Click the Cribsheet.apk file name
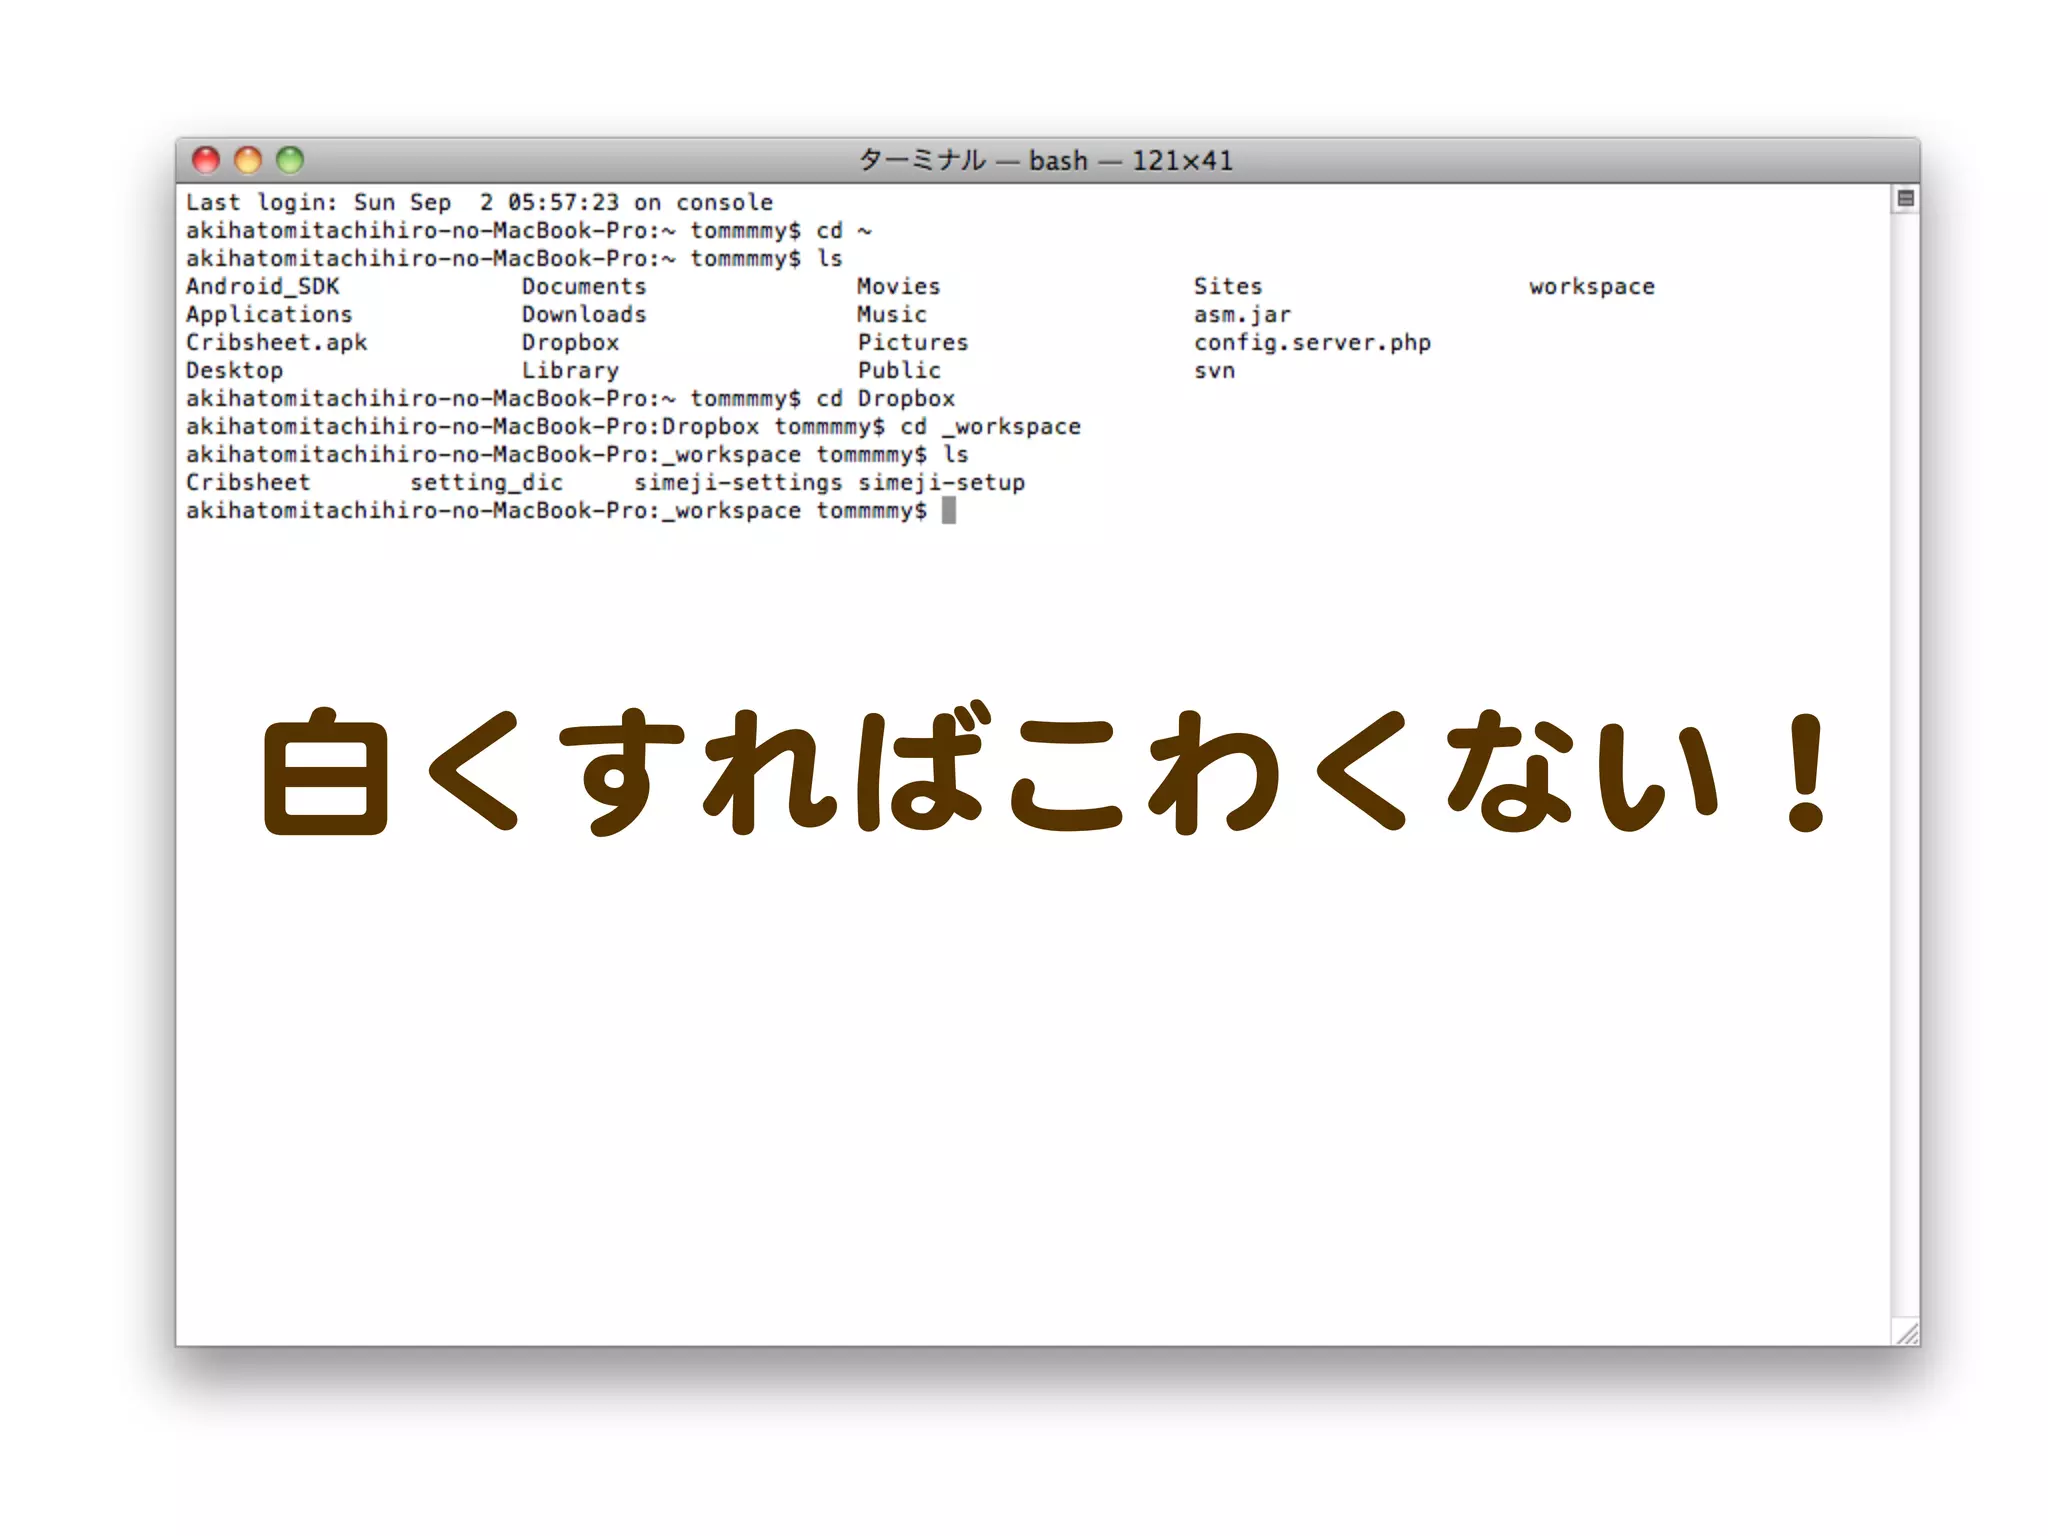The height and width of the screenshot is (1536, 2048). coord(276,343)
